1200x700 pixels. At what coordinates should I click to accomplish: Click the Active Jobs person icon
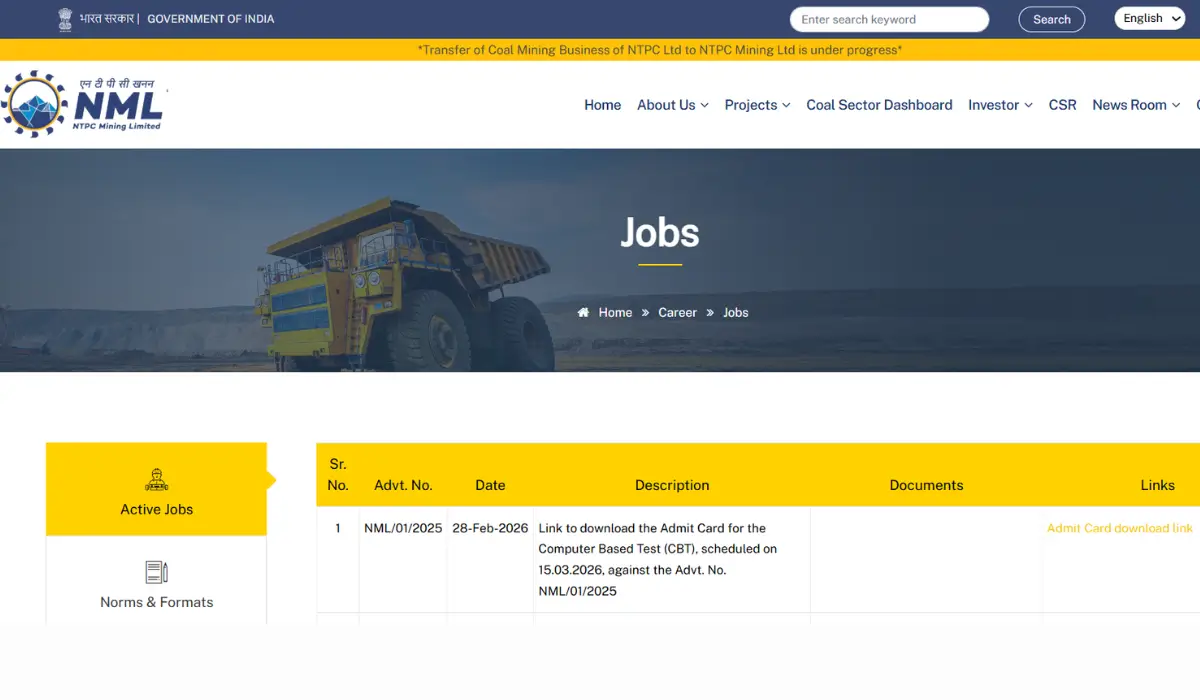[x=156, y=479]
